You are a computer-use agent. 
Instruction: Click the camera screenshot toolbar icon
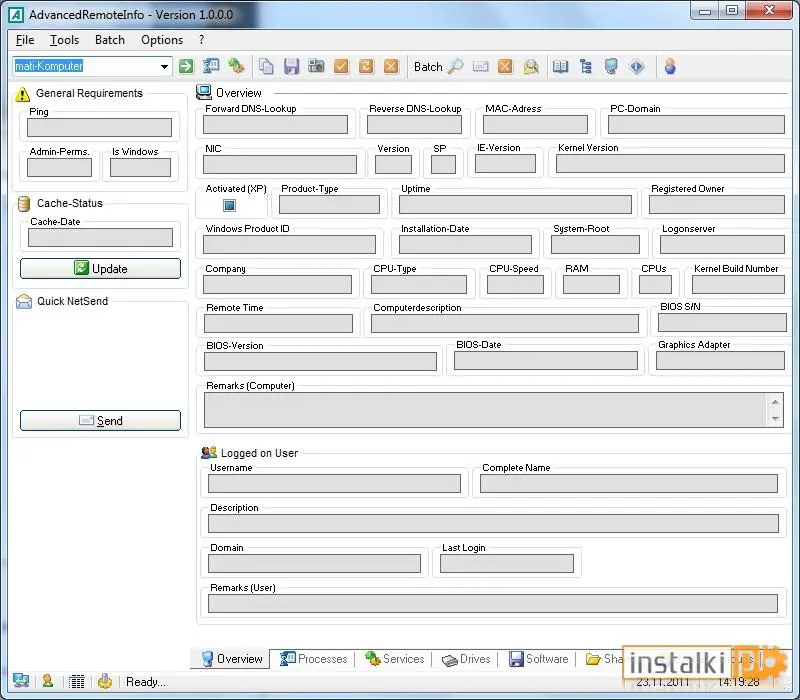click(x=316, y=66)
